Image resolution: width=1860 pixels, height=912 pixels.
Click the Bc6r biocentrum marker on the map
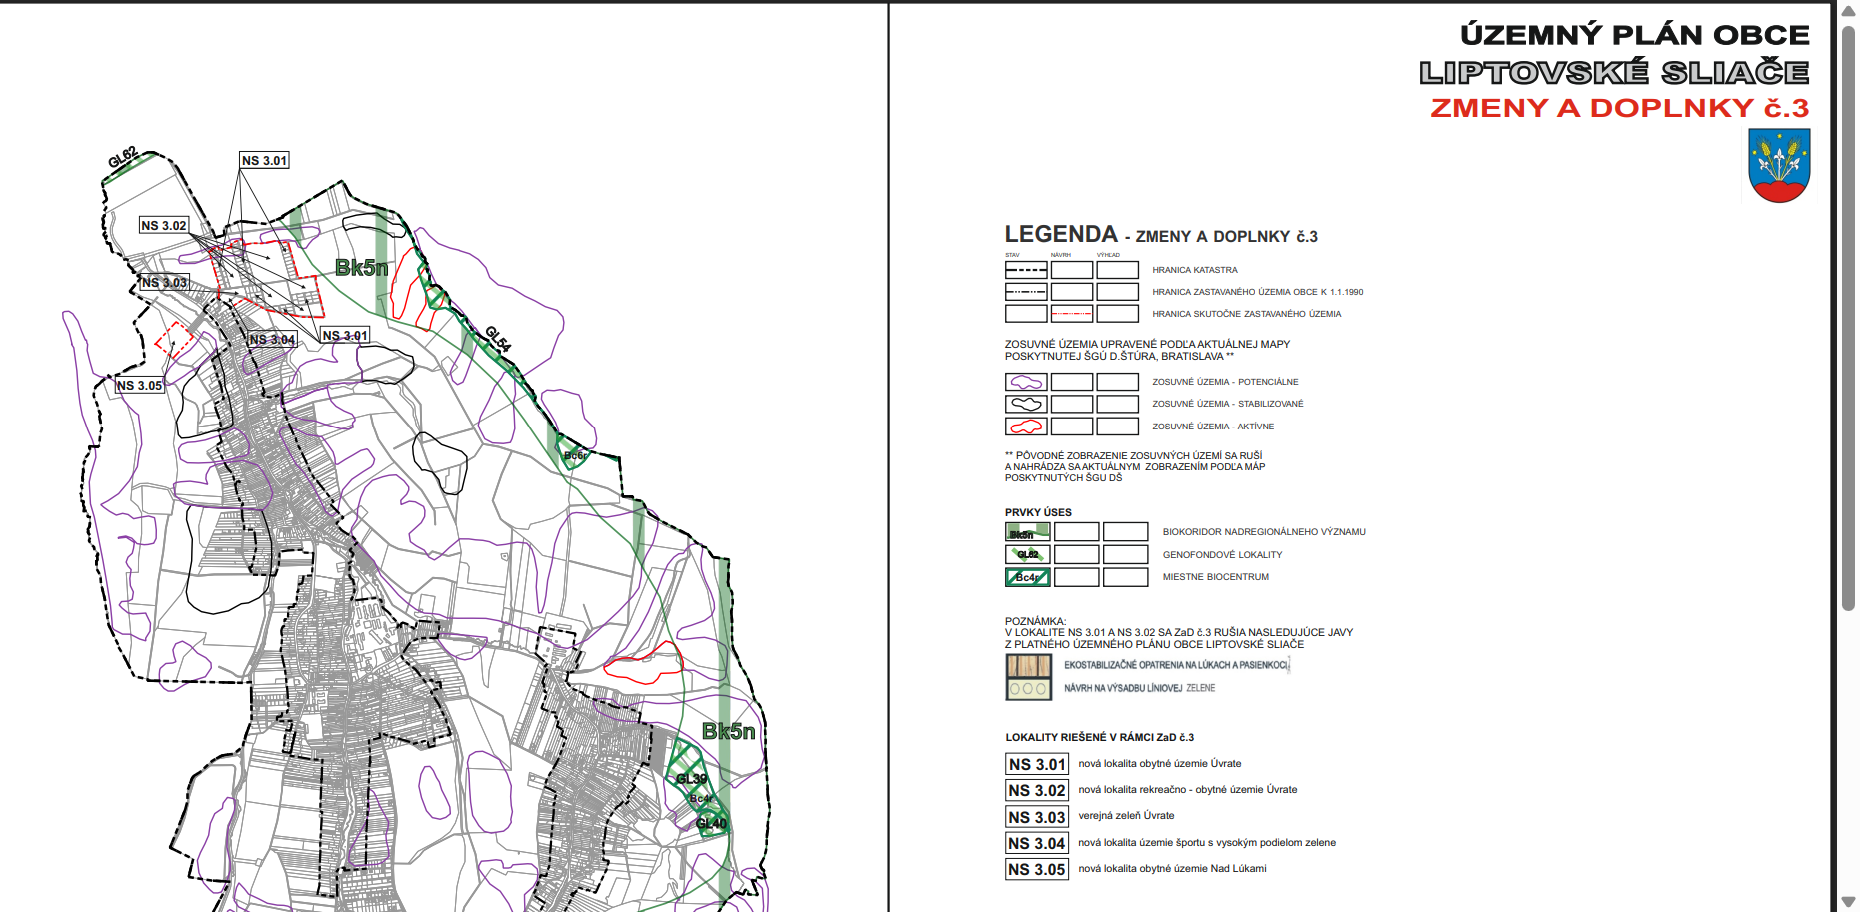[x=575, y=455]
